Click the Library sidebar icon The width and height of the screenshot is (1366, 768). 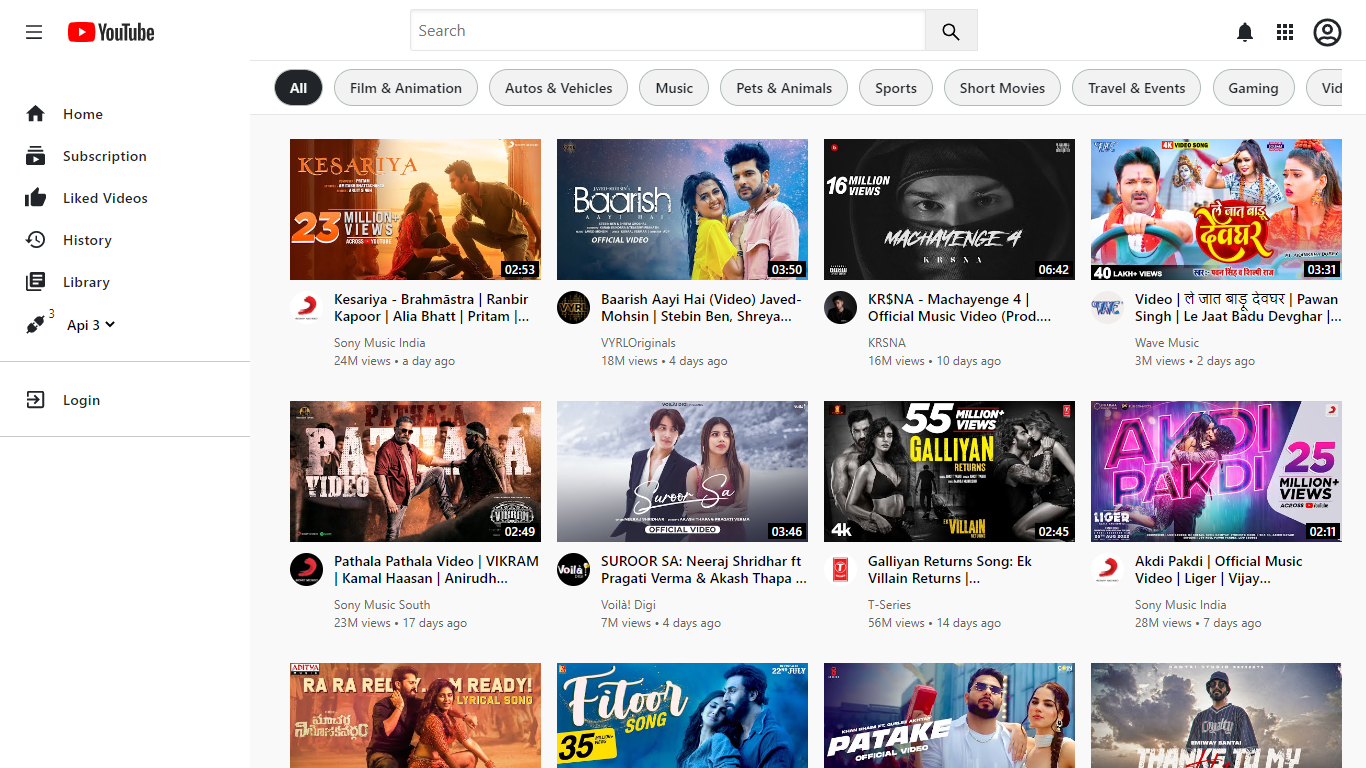coord(36,282)
